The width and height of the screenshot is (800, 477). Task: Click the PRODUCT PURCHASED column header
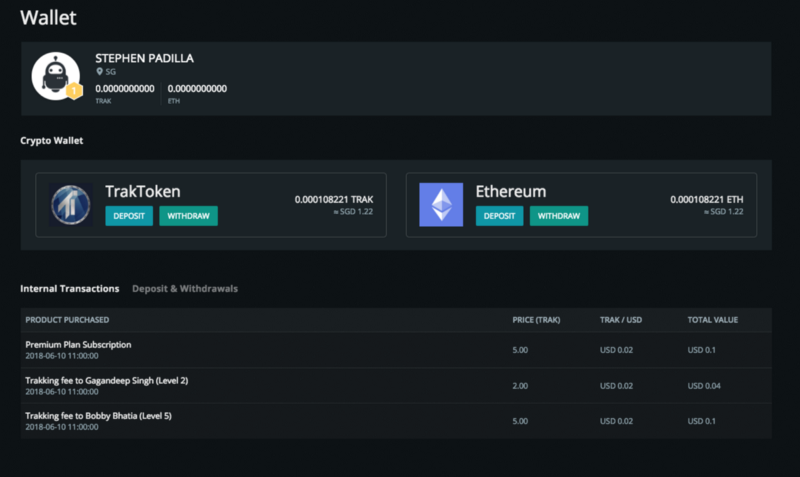coord(67,320)
